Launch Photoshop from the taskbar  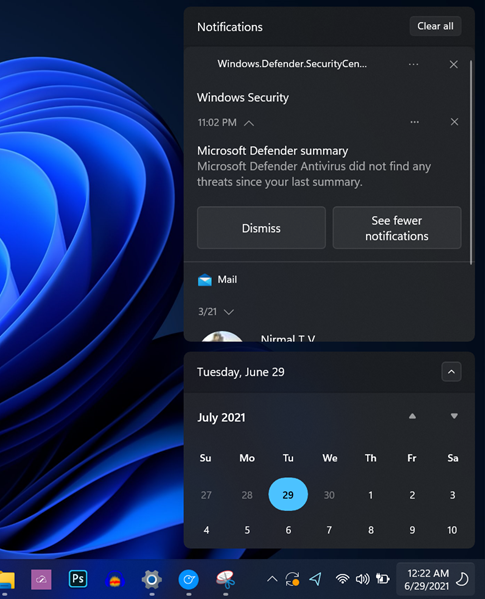(x=78, y=579)
